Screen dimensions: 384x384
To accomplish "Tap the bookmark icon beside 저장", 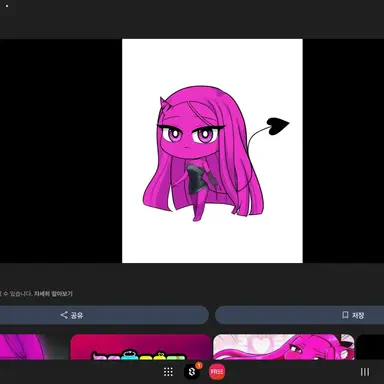I will coord(345,315).
